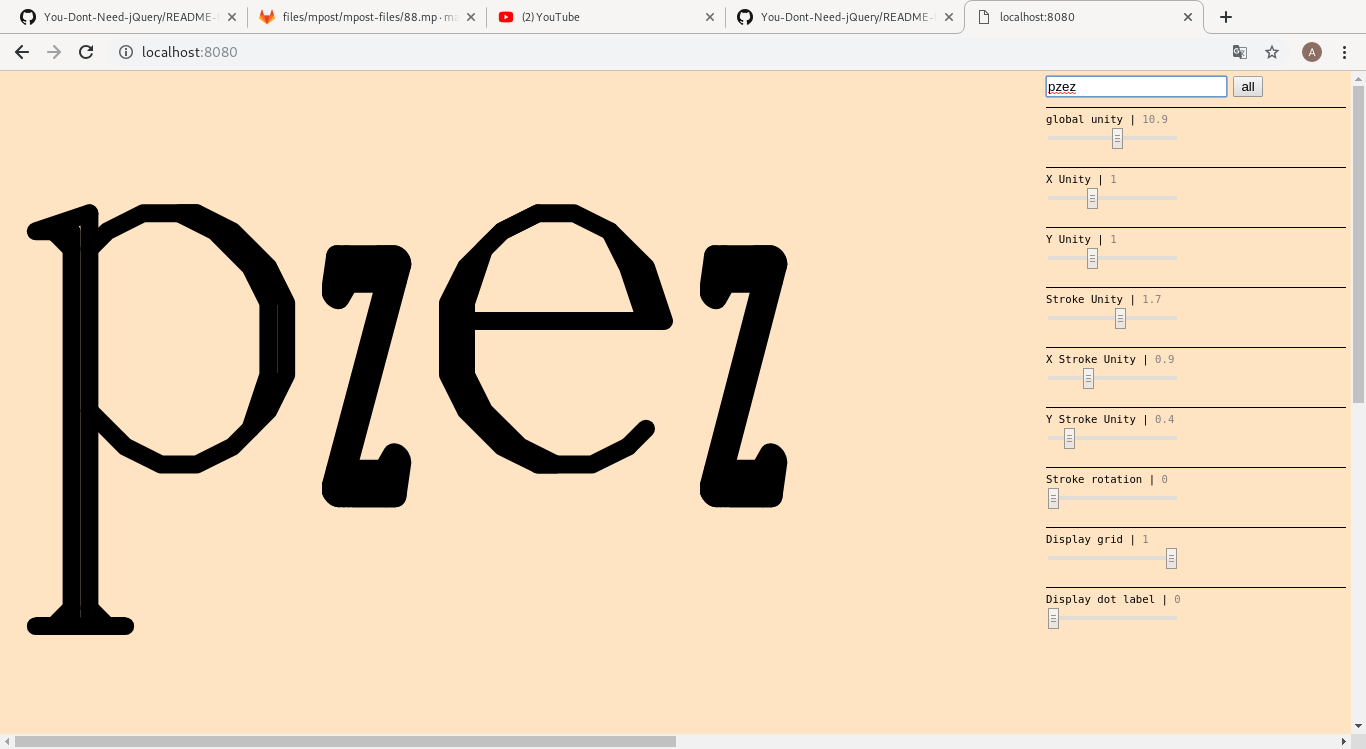Click the translate page icon
Screen dimensions: 1366x749
click(x=1239, y=52)
